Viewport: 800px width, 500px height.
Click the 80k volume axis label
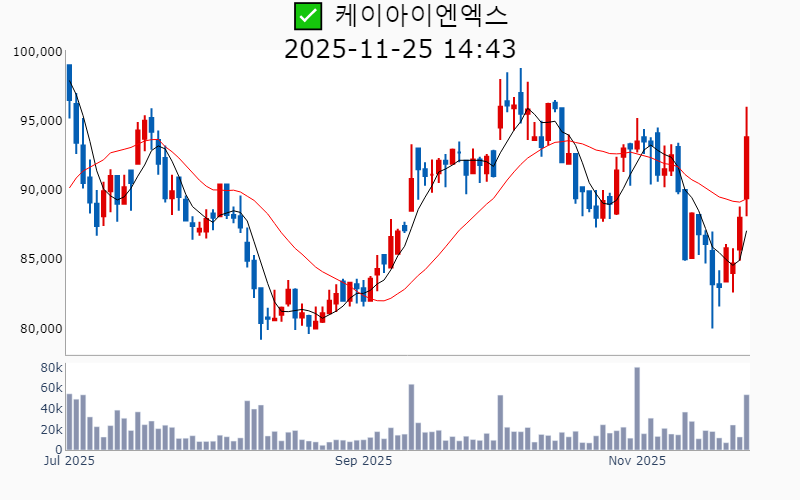[52, 368]
